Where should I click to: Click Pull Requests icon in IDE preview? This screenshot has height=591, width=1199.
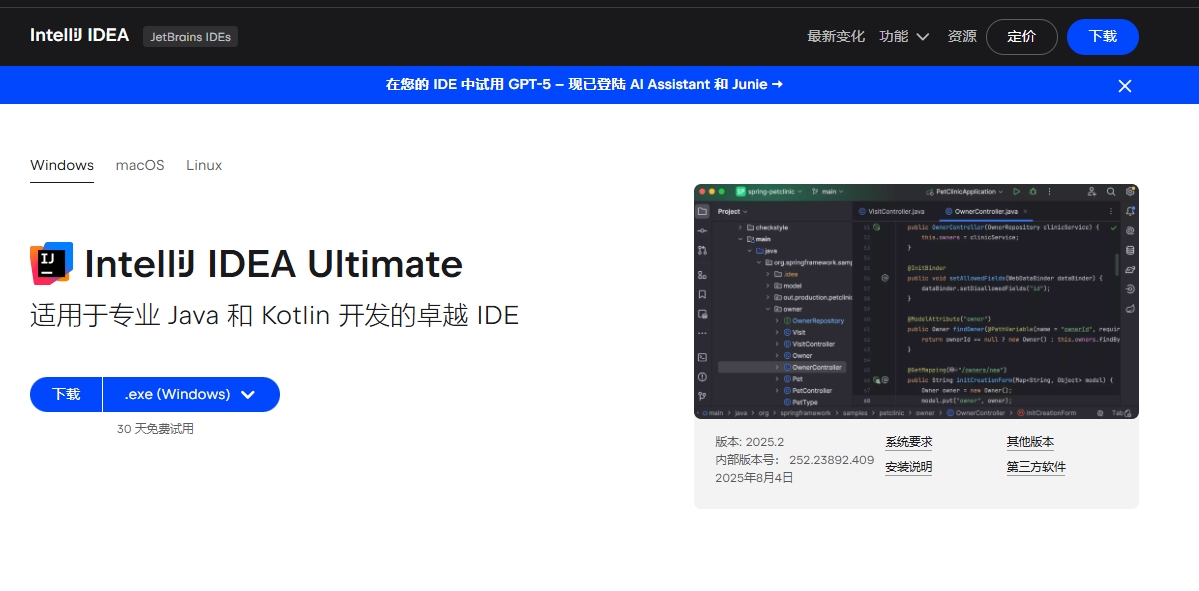coord(702,250)
